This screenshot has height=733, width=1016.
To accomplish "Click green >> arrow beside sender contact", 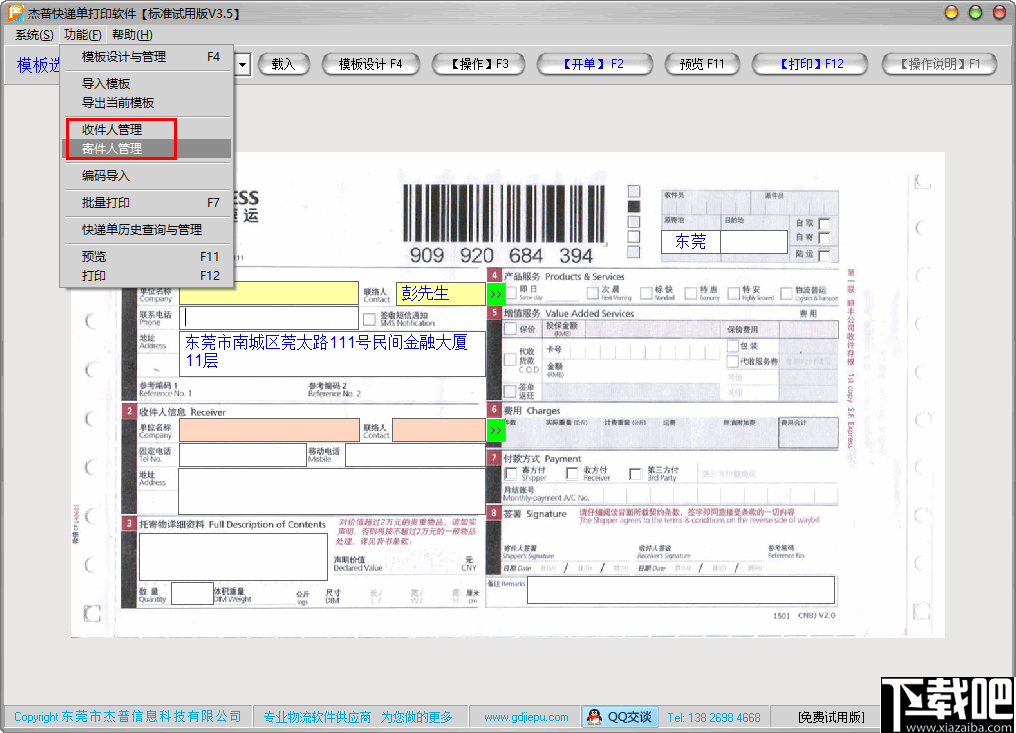I will click(496, 294).
